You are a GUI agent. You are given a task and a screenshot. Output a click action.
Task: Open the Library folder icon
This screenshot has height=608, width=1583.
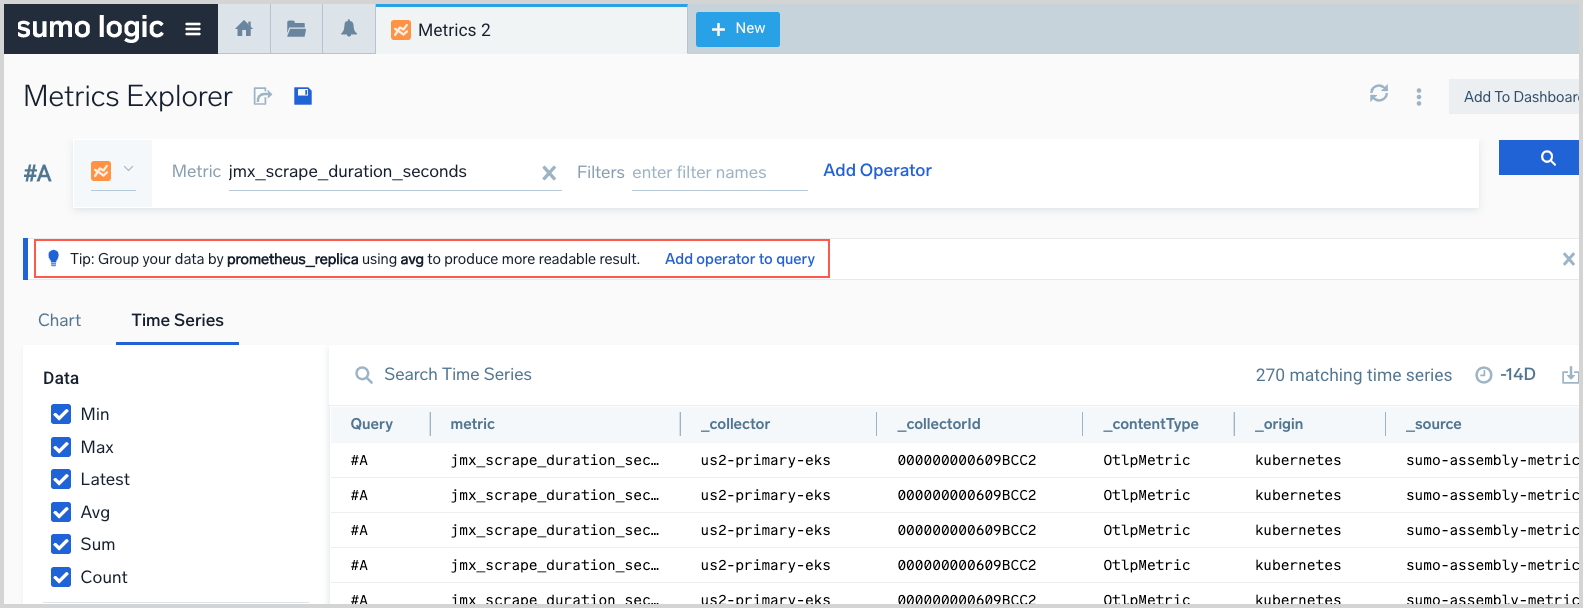(296, 29)
